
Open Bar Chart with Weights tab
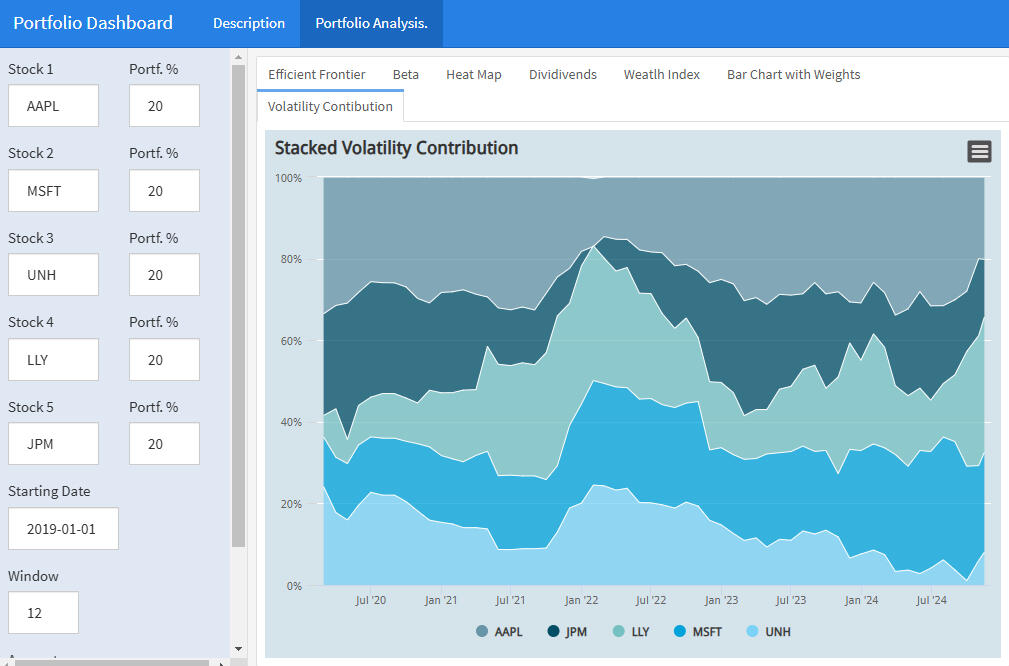[x=793, y=74]
